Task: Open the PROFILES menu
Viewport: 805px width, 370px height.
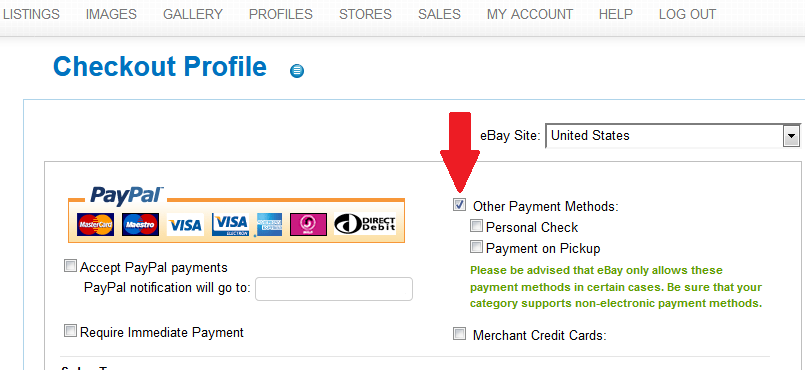Action: click(x=281, y=14)
